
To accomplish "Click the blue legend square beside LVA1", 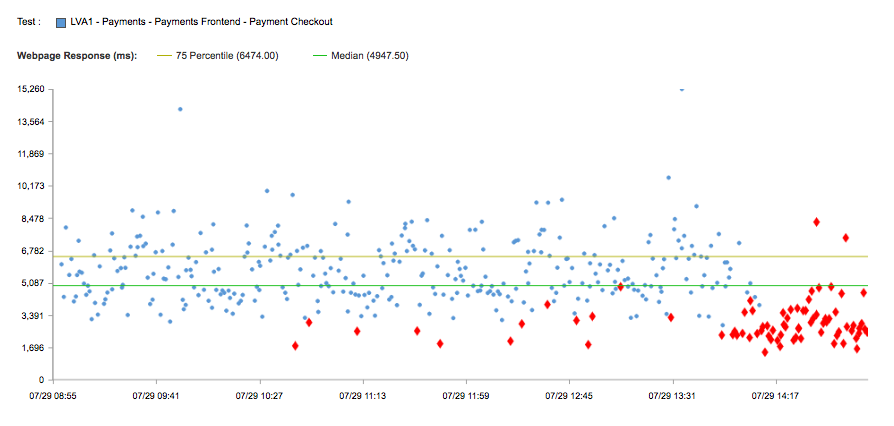I will pos(61,21).
